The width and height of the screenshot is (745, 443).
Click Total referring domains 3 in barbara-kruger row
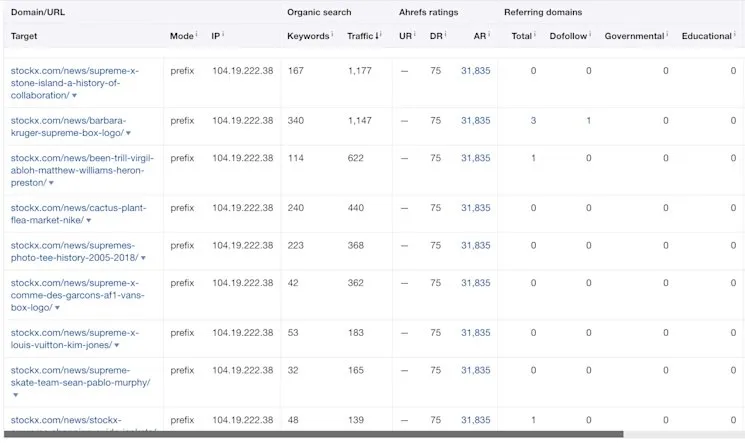[x=533, y=120]
